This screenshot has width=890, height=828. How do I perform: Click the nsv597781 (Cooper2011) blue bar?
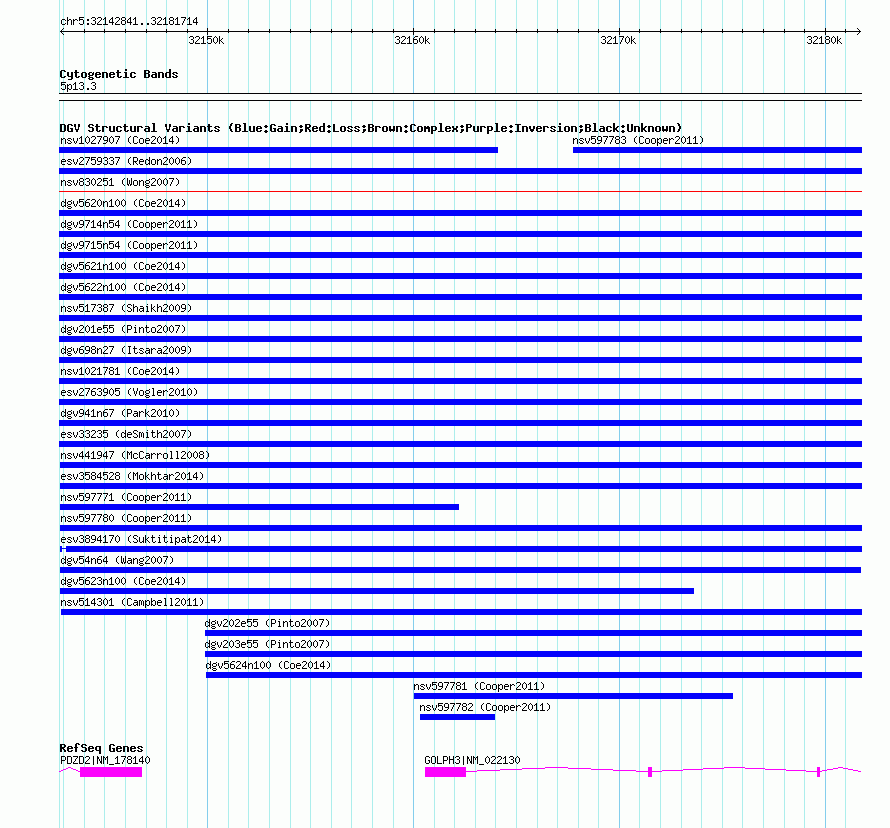[573, 696]
